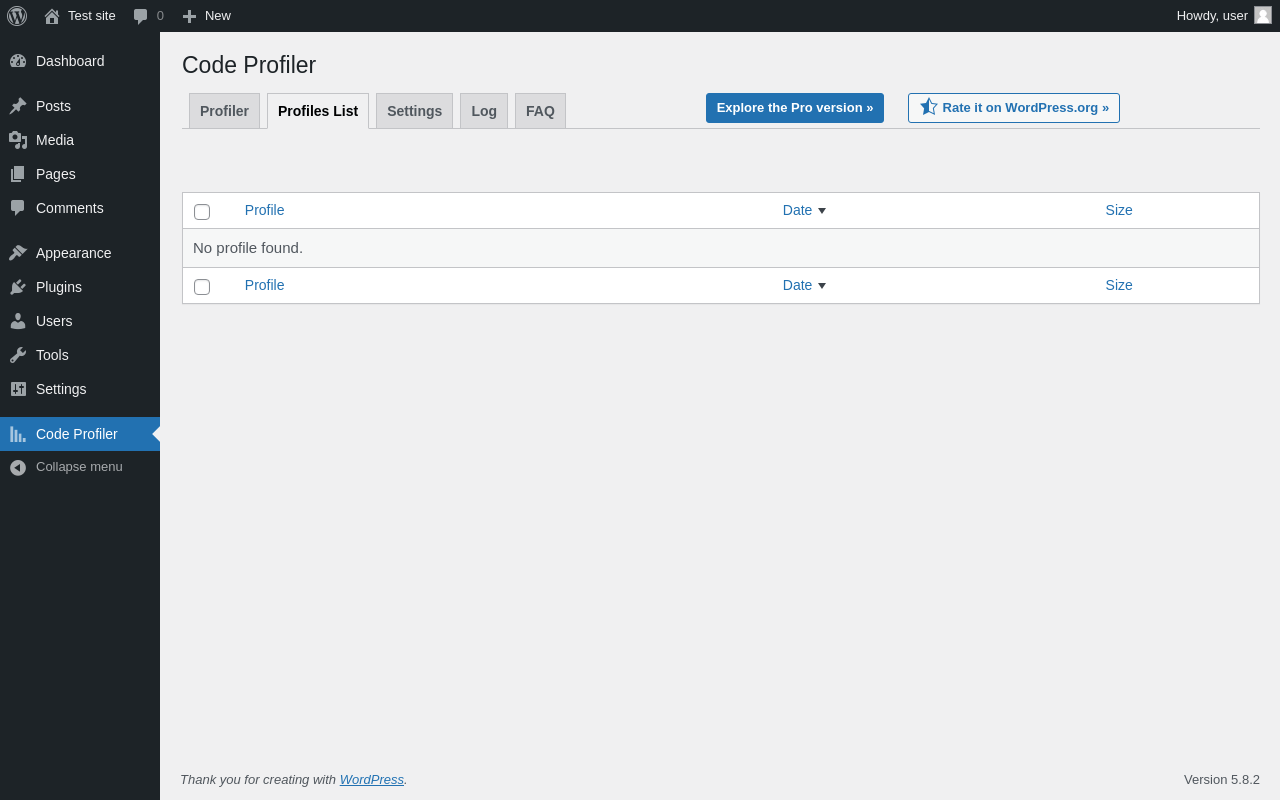Toggle the footer Date sort arrow
1280x800 pixels.
[x=822, y=286]
